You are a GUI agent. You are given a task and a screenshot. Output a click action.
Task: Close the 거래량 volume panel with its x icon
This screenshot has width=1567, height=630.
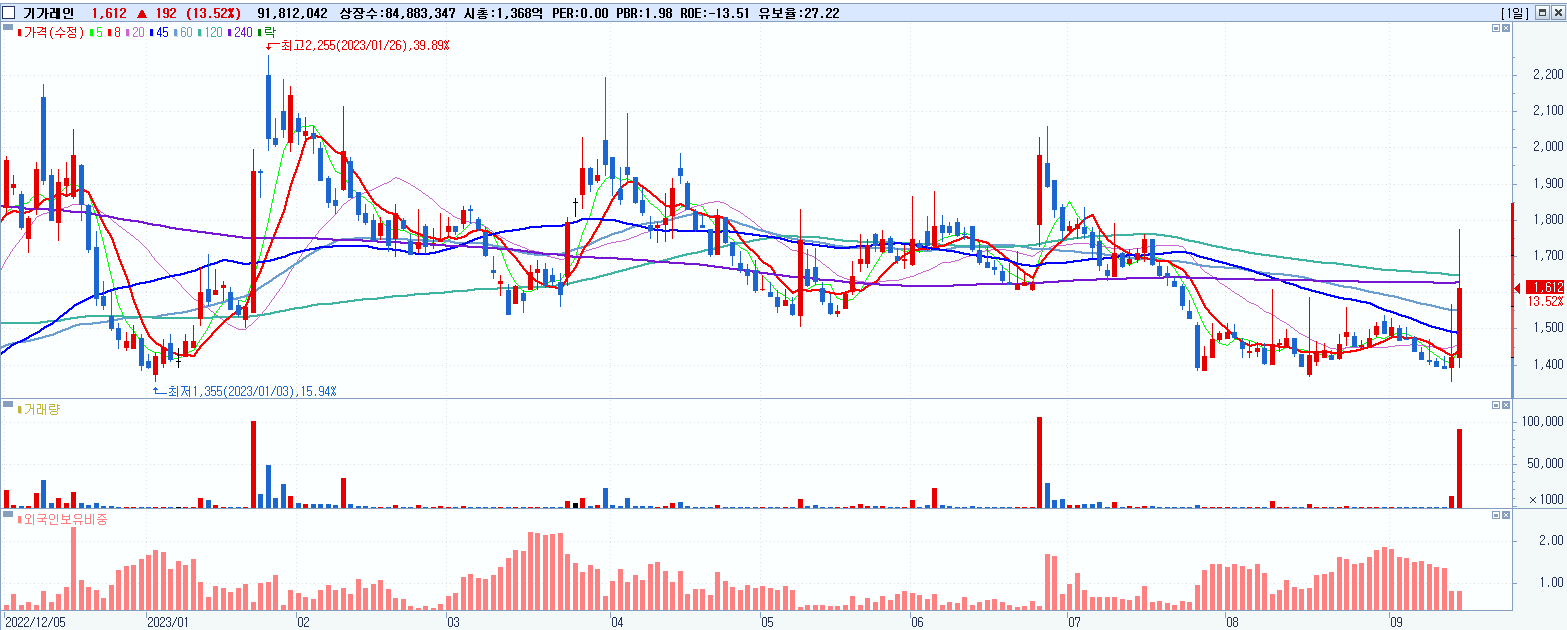point(1508,405)
